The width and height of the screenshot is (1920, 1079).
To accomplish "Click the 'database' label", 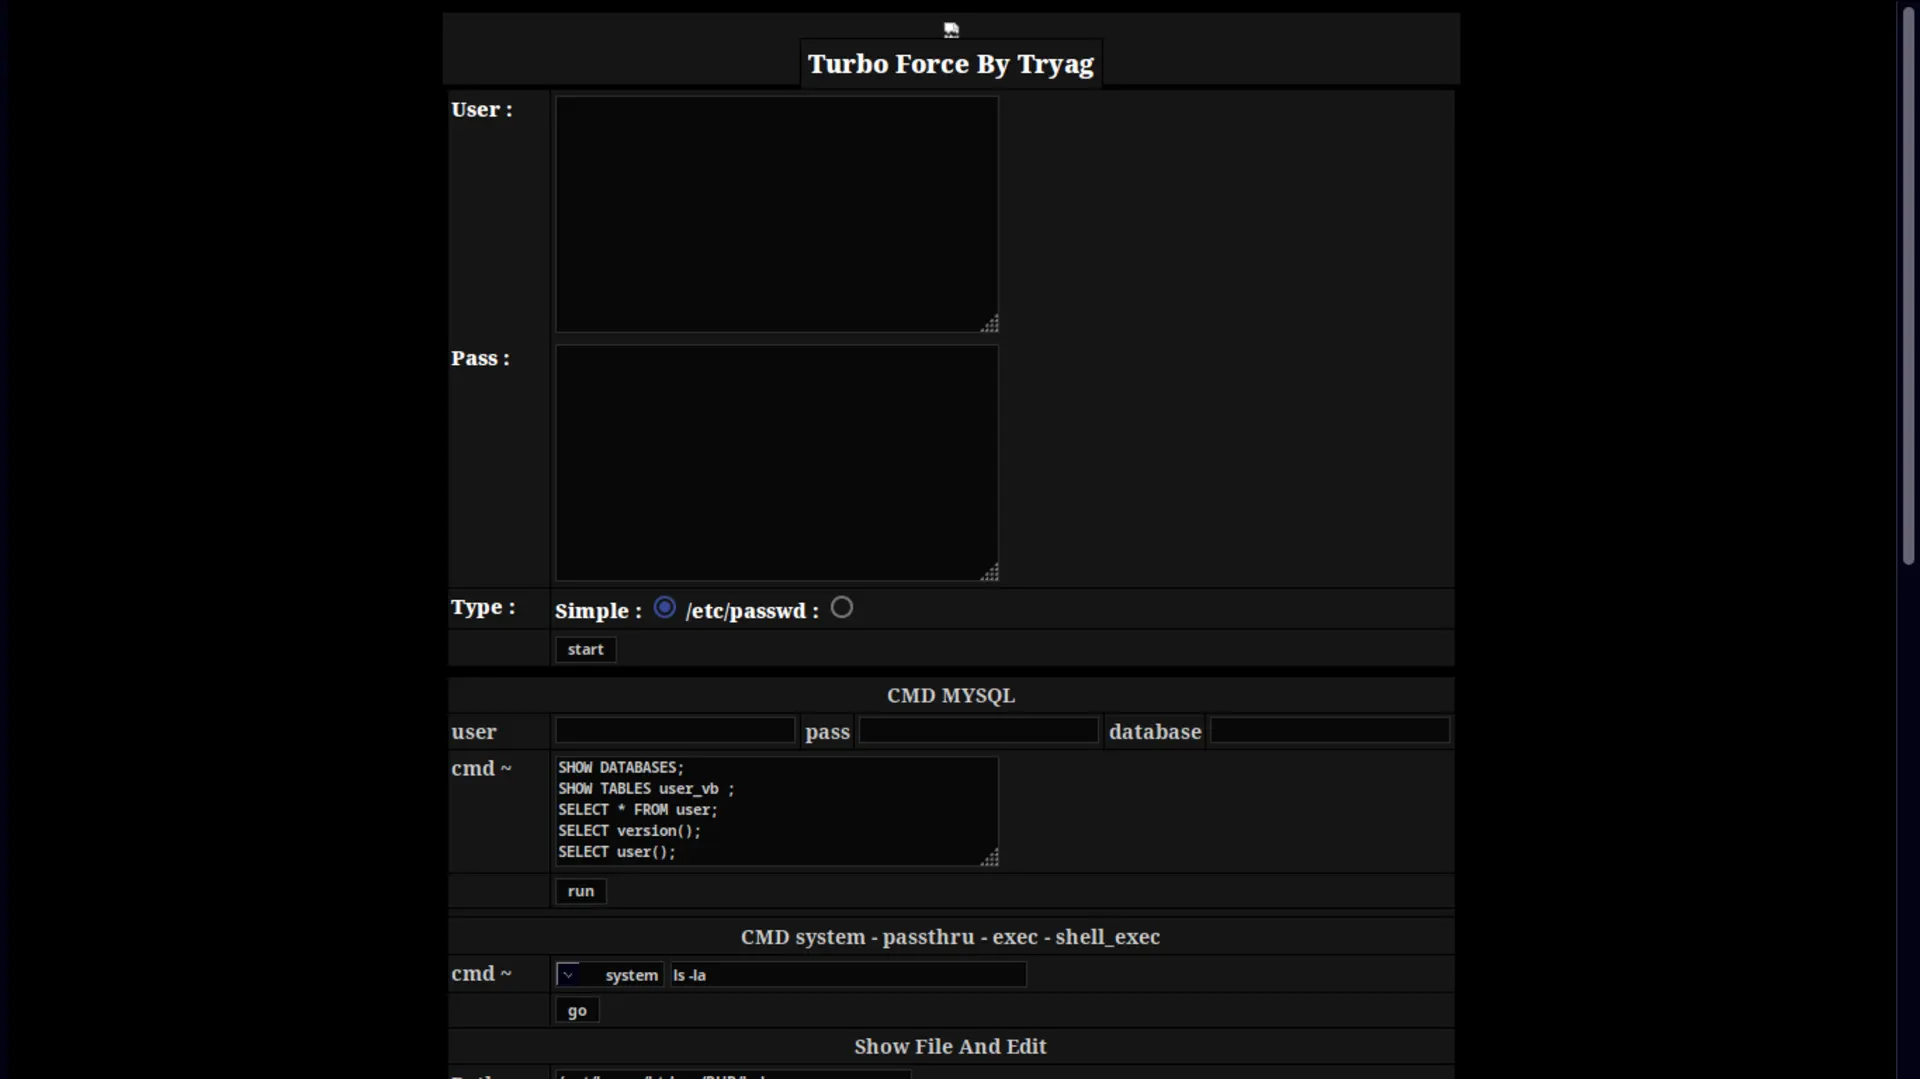I will click(1155, 732).
